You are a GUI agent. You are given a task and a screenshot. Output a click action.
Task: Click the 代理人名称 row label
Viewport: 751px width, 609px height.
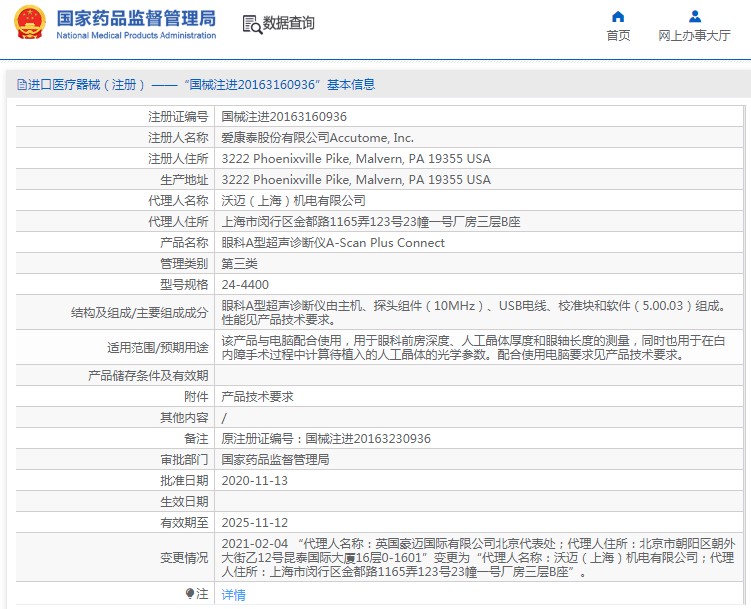(x=178, y=201)
